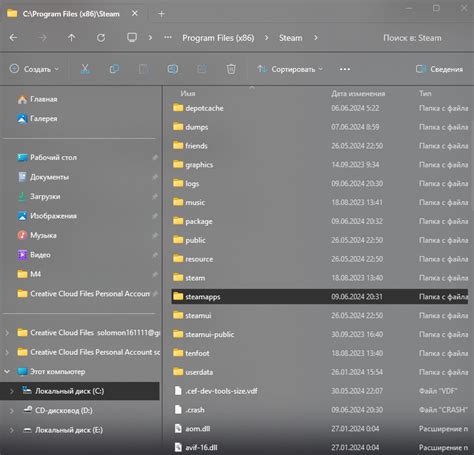Image resolution: width=474 pixels, height=455 pixels.
Task: Select the tenfoot folder icon
Action: pyautogui.click(x=178, y=353)
